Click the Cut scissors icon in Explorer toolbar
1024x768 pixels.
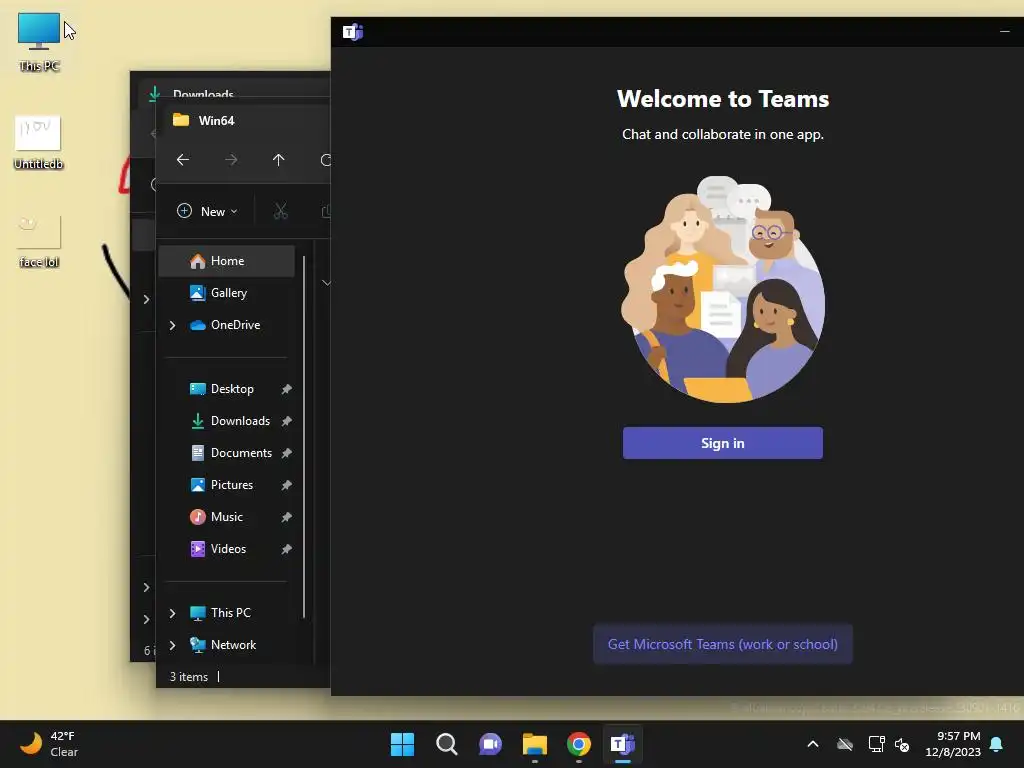click(x=280, y=211)
